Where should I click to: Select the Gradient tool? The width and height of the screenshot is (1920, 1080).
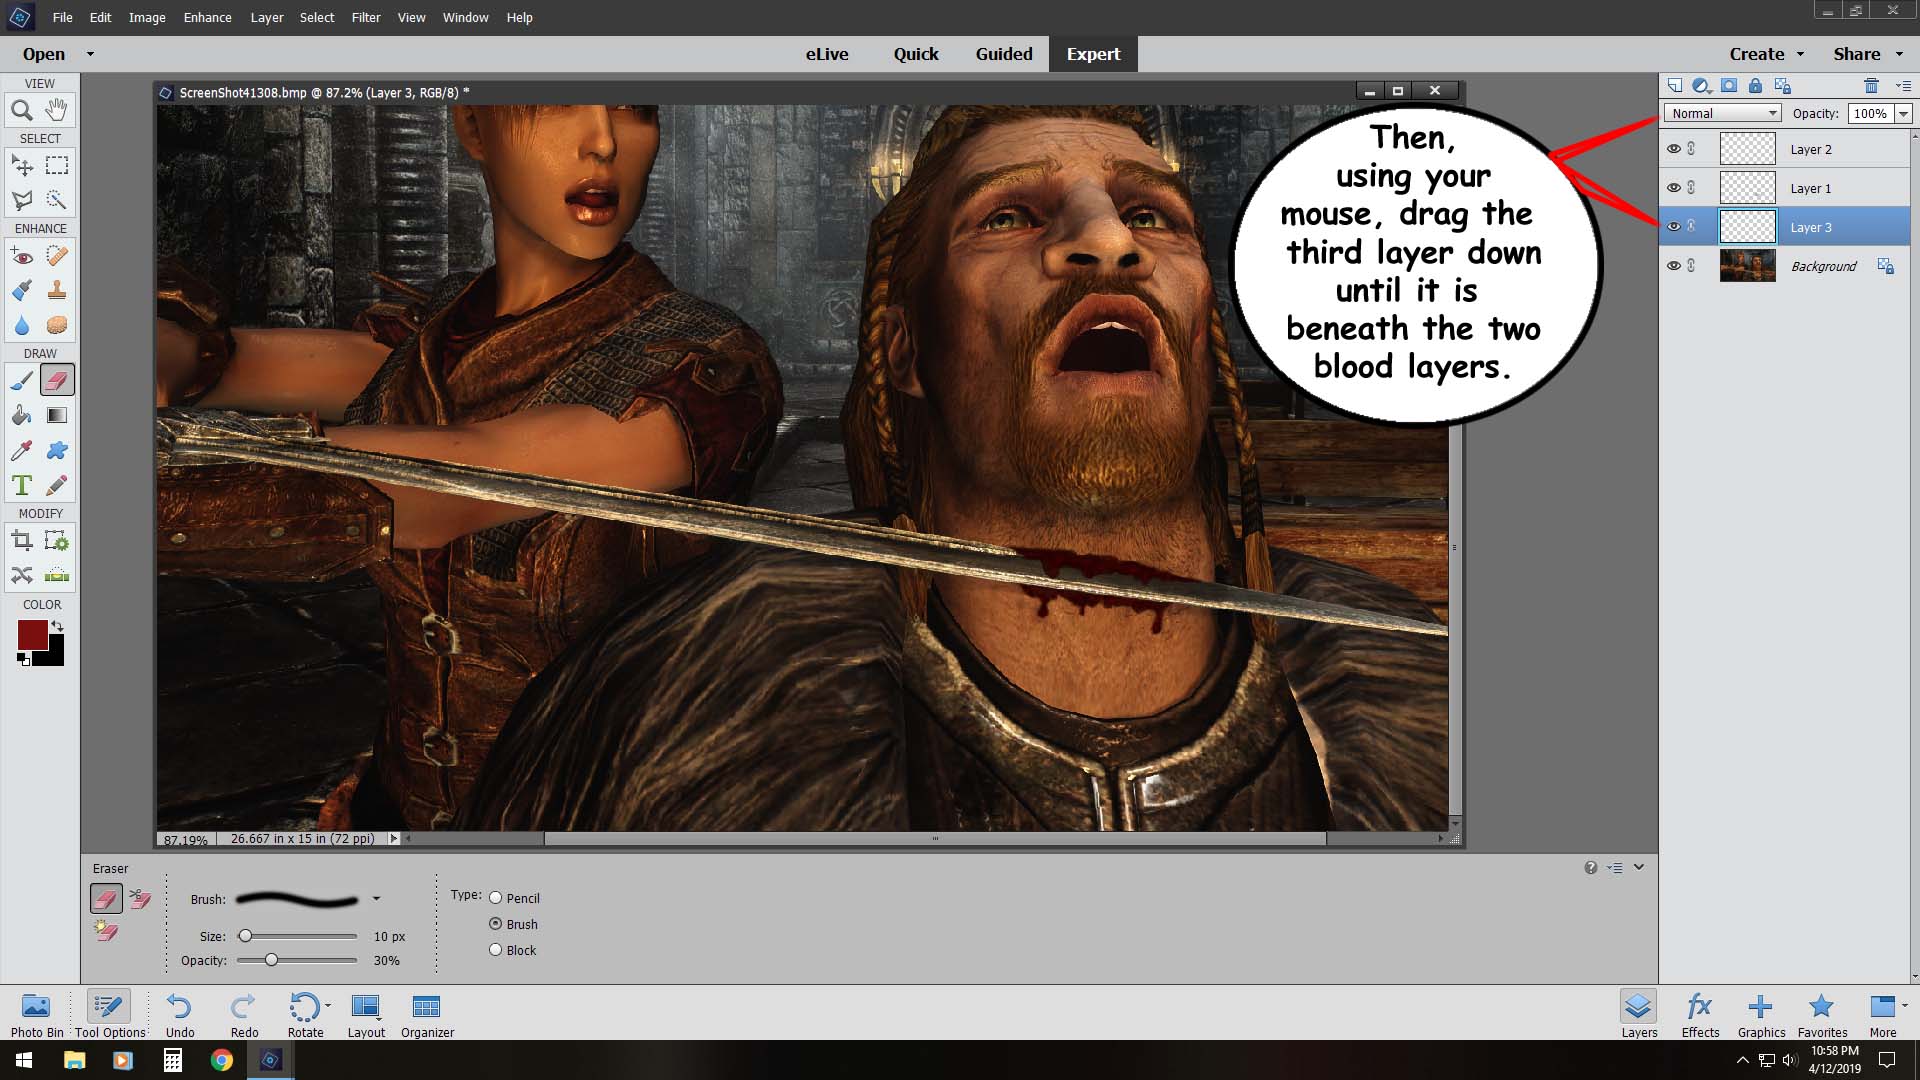(57, 415)
